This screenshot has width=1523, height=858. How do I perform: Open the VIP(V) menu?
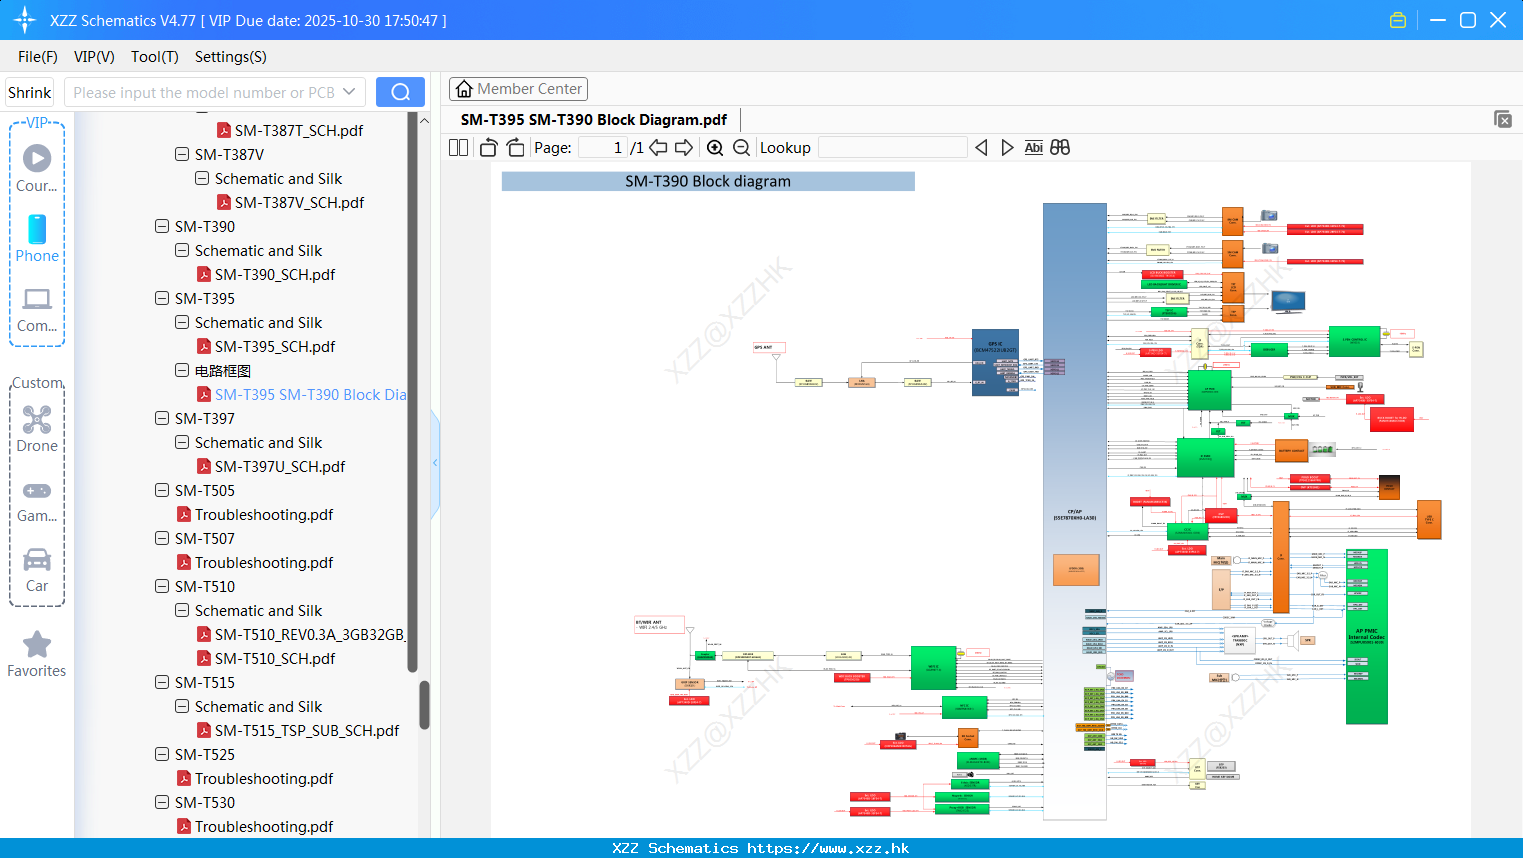click(x=94, y=57)
